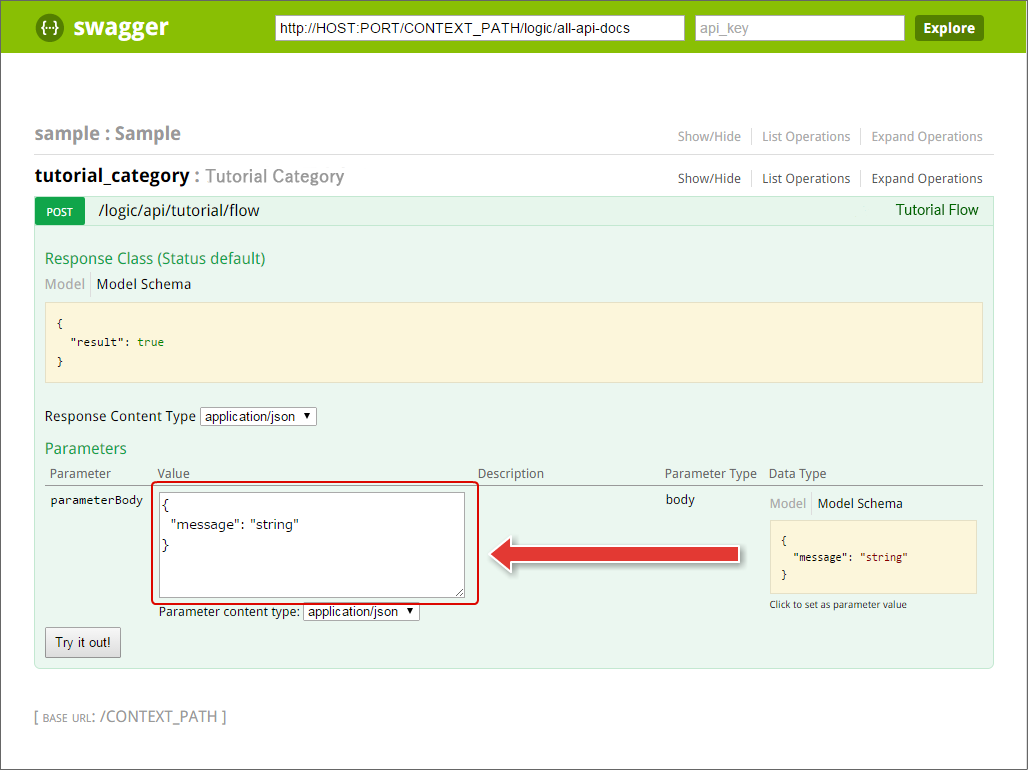This screenshot has height=770, width=1028.
Task: Click the Response Class (Status default) heading
Action: [x=155, y=258]
